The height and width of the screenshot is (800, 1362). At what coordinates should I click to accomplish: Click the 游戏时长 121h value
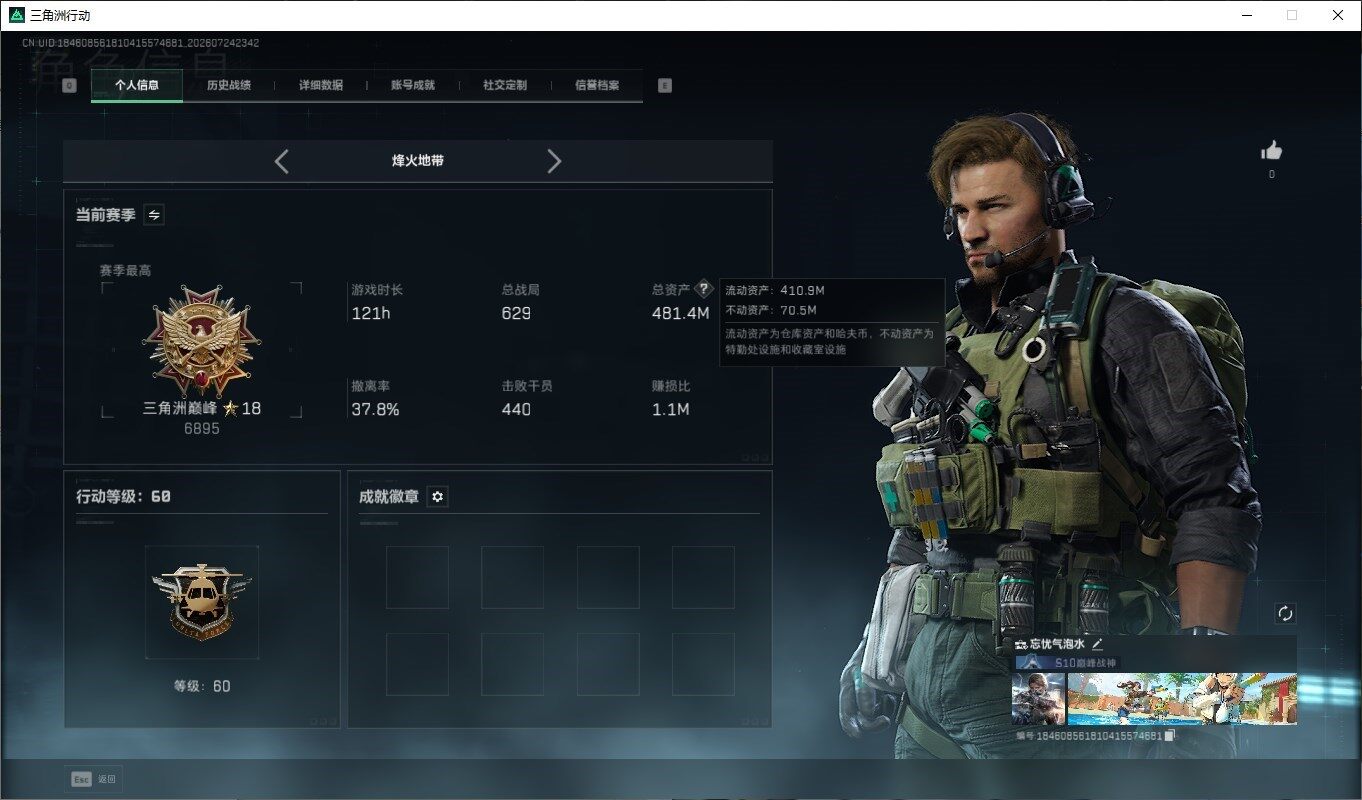pos(370,314)
